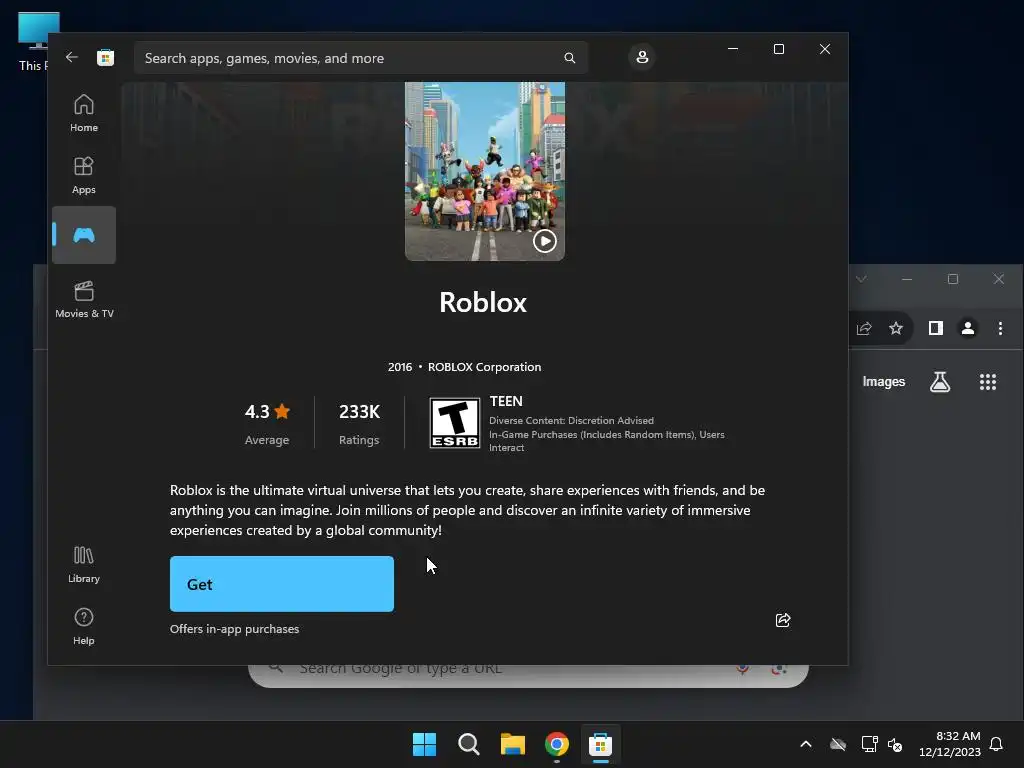Open Help in the Store sidebar

84,626
